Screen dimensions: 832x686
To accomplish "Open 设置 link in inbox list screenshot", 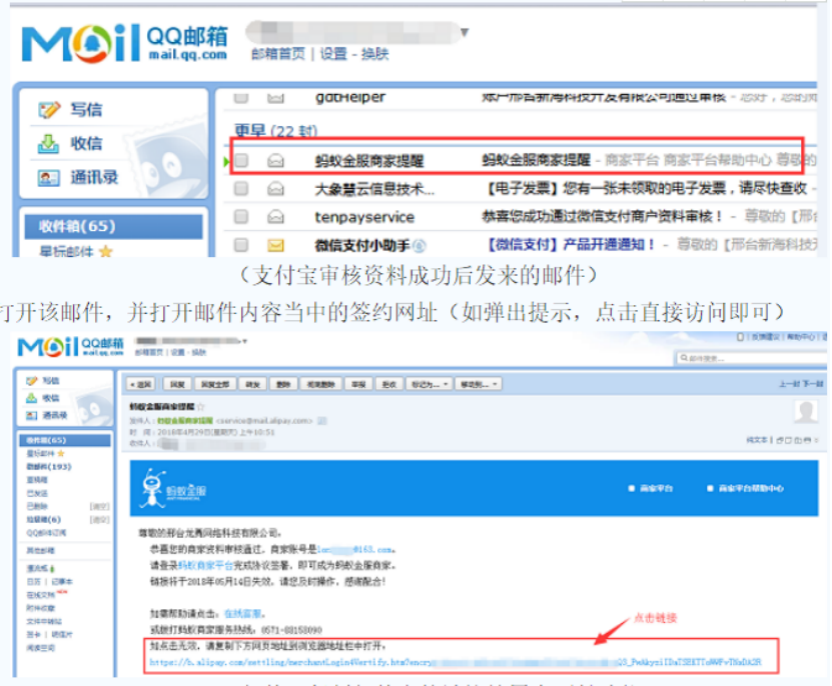I will pyautogui.click(x=333, y=54).
